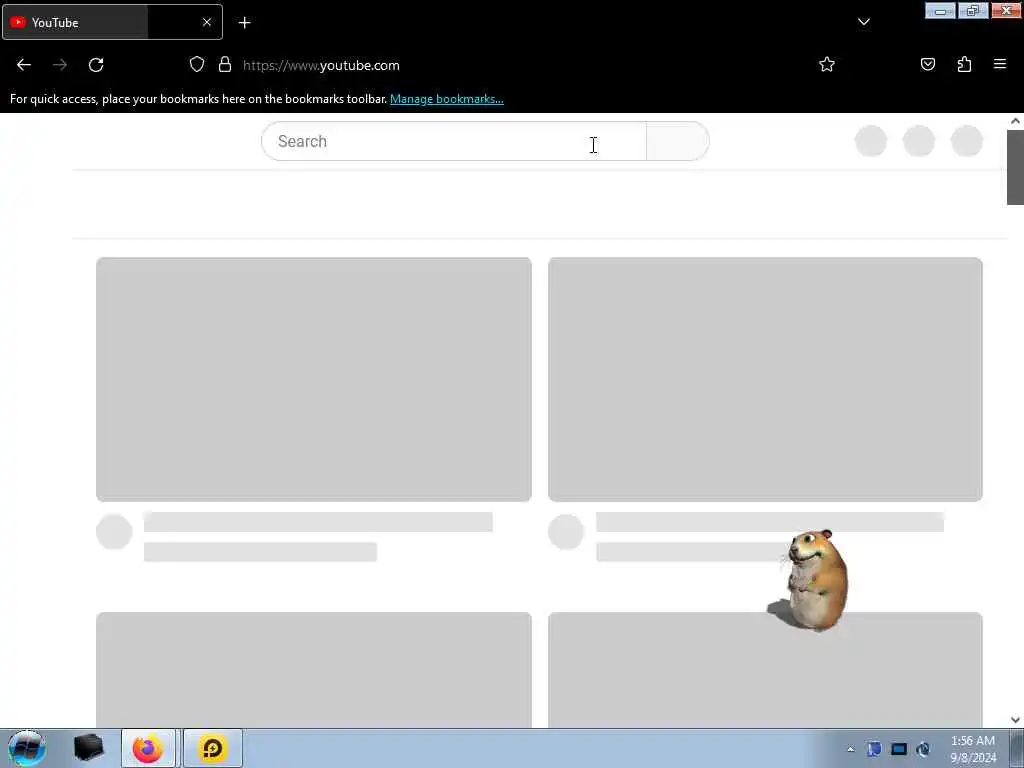Click the blue monitor tray icon
This screenshot has height=768, width=1024.
pos(899,749)
